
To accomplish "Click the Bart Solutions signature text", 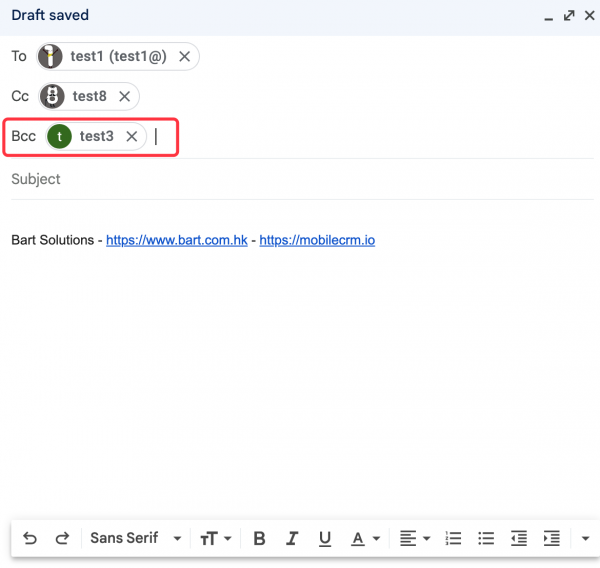I will [x=52, y=240].
